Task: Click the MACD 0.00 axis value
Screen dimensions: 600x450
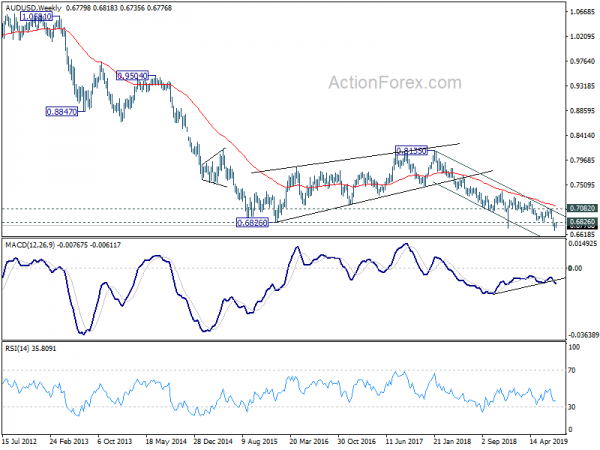Action: (x=575, y=269)
